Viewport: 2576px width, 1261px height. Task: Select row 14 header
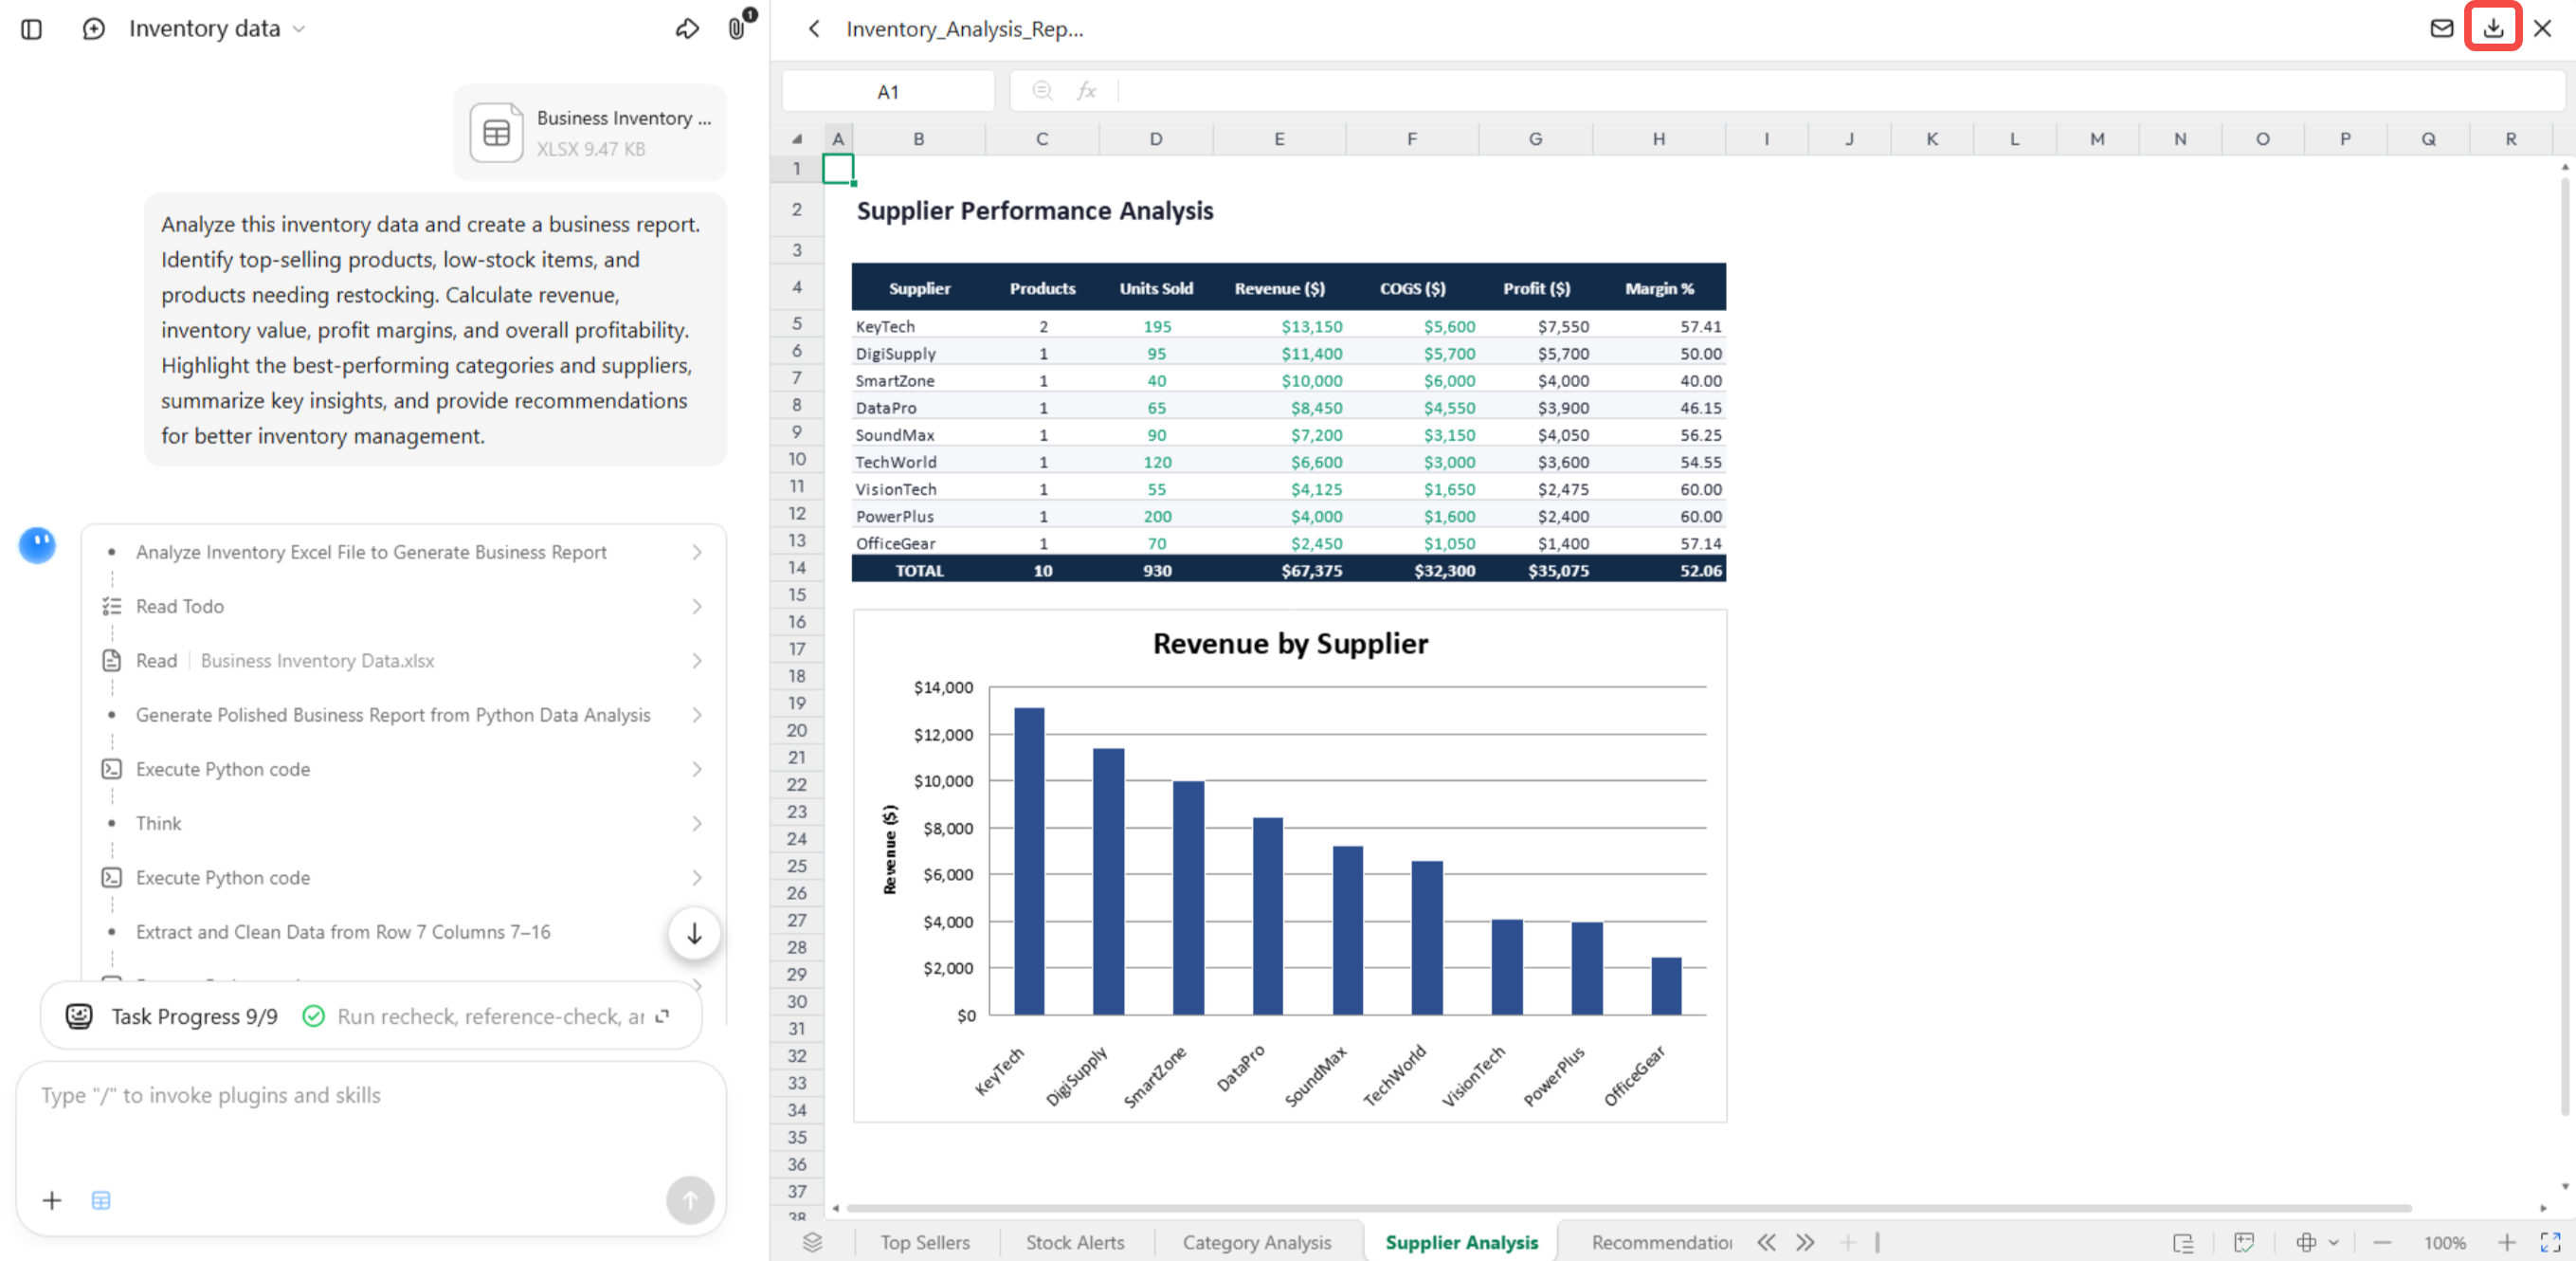click(x=797, y=568)
